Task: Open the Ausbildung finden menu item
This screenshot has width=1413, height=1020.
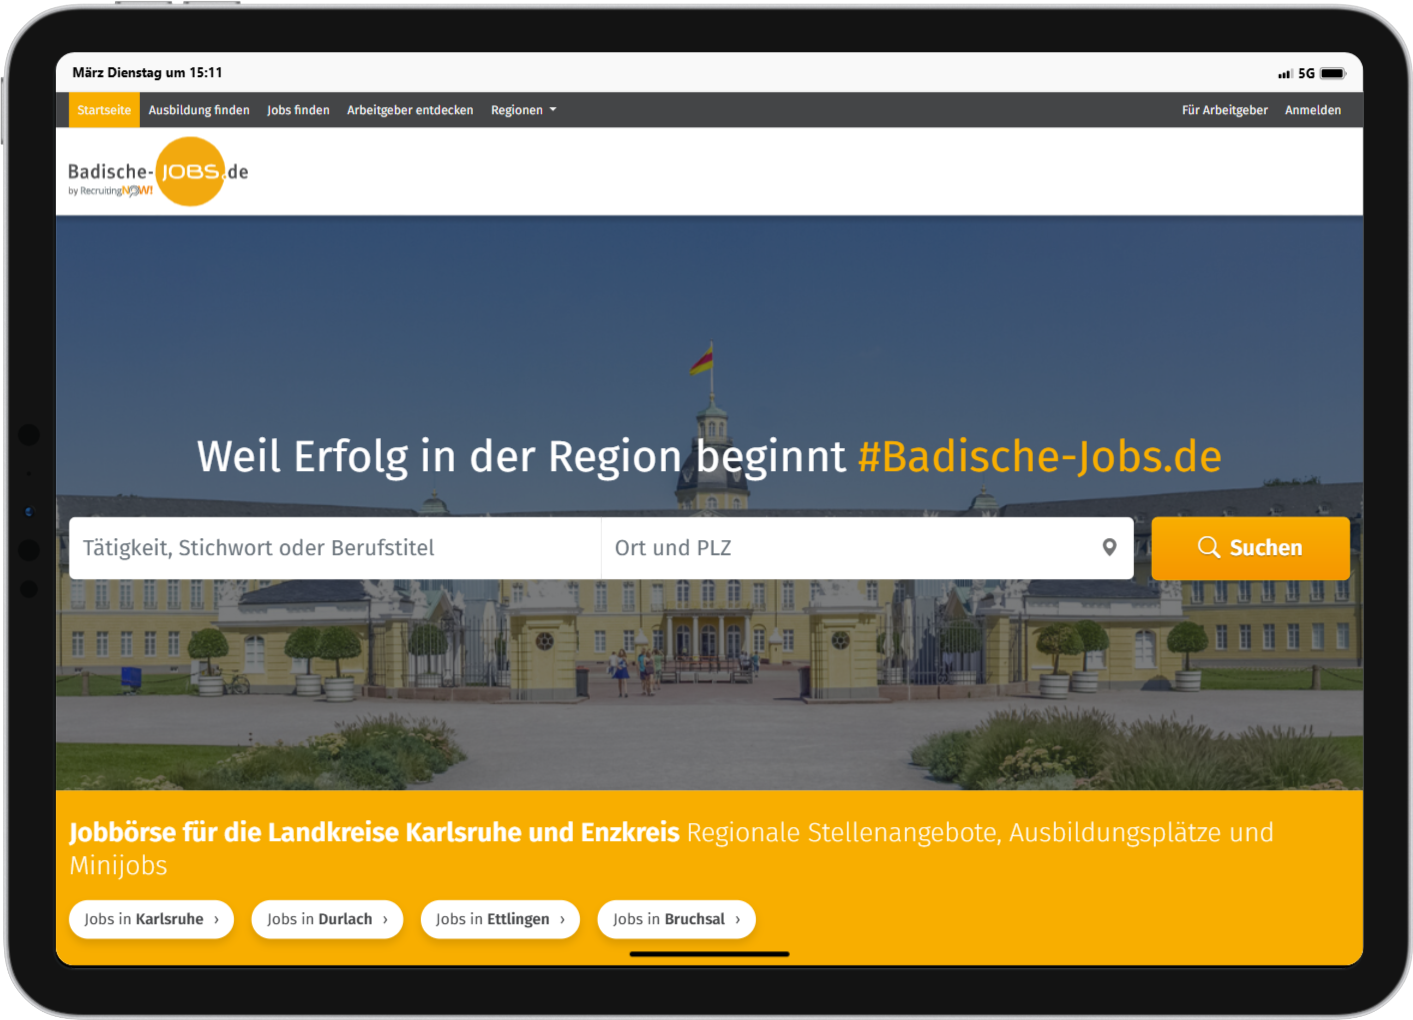Action: [198, 110]
